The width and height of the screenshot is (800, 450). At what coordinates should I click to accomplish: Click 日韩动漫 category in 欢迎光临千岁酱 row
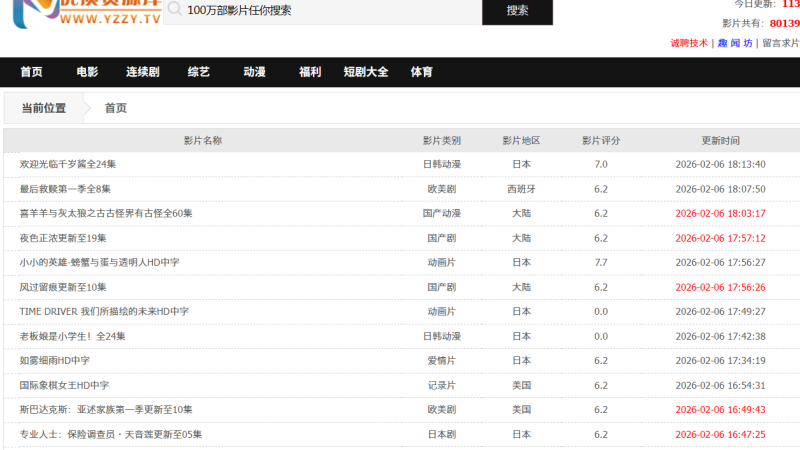pos(442,164)
